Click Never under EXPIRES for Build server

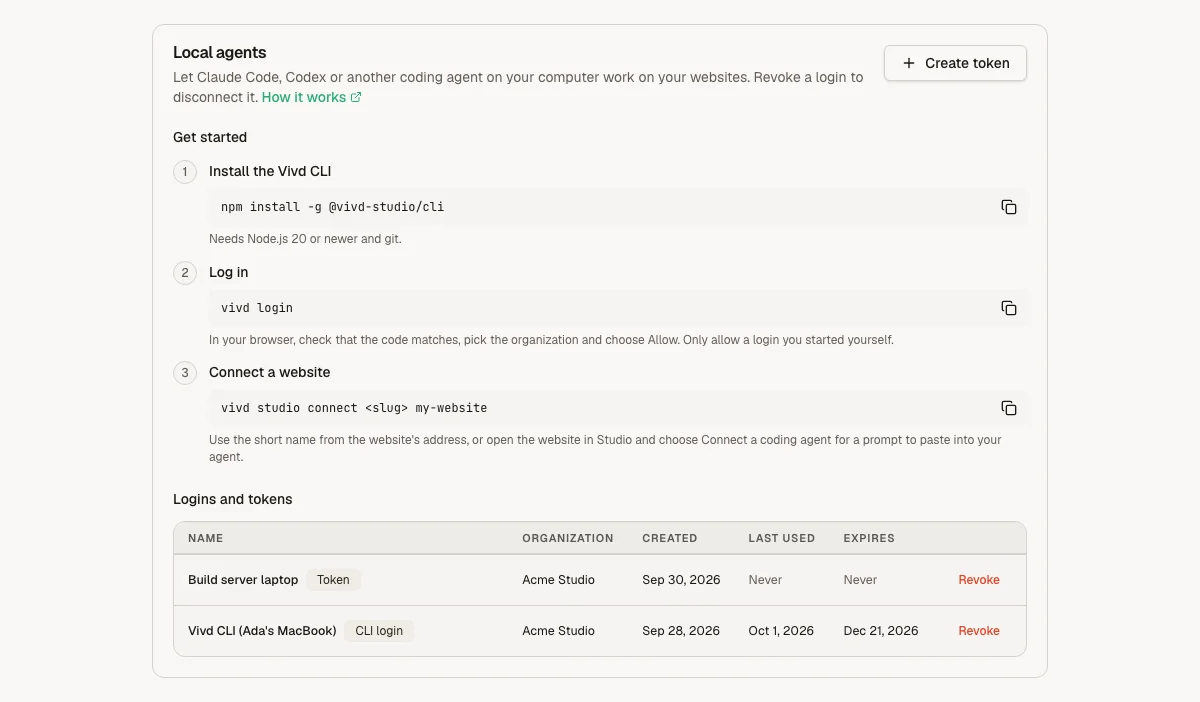(860, 580)
